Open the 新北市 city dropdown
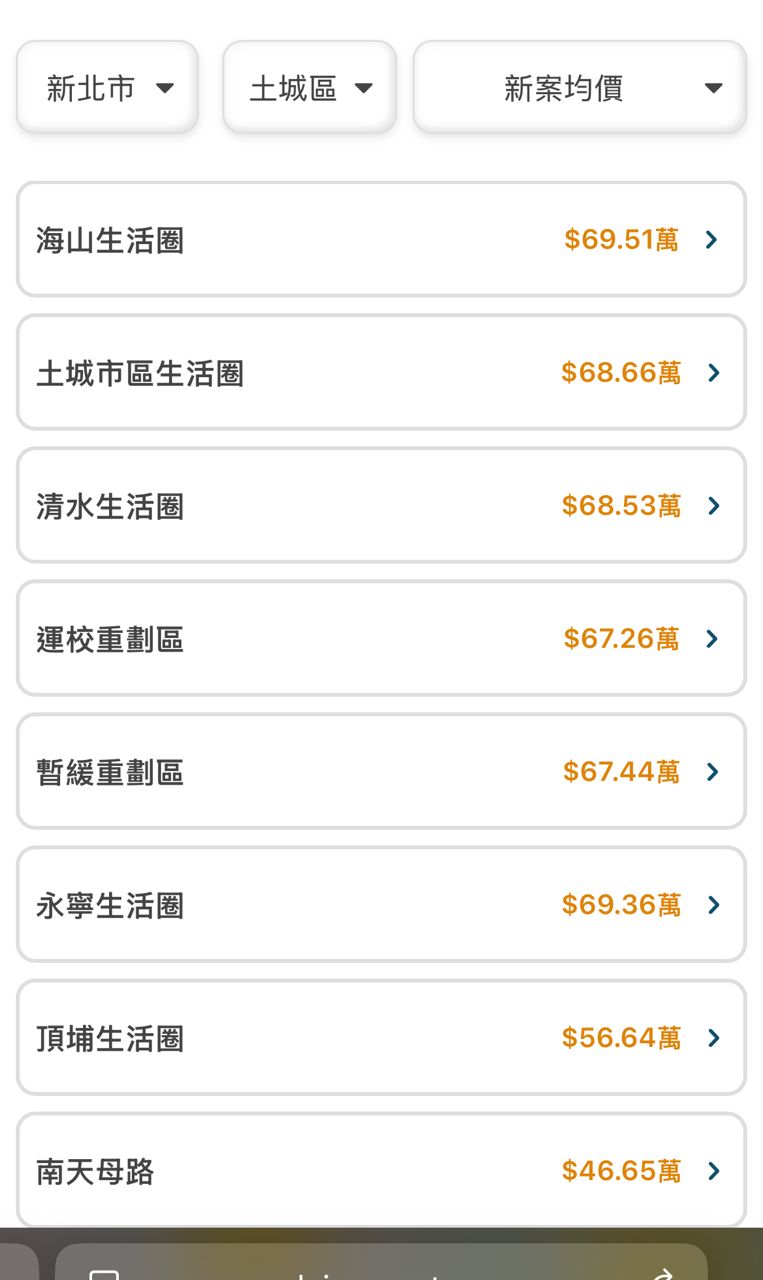763x1280 pixels. tap(108, 88)
